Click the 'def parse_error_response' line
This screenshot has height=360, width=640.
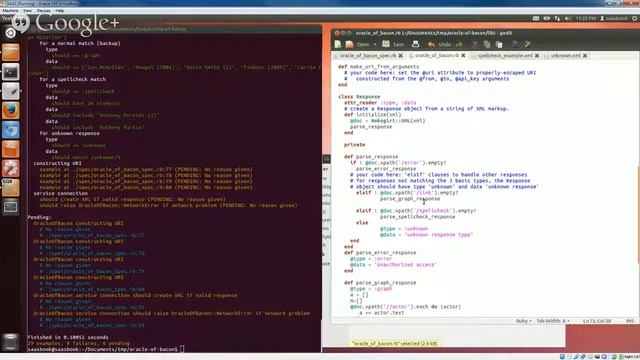click(x=380, y=253)
